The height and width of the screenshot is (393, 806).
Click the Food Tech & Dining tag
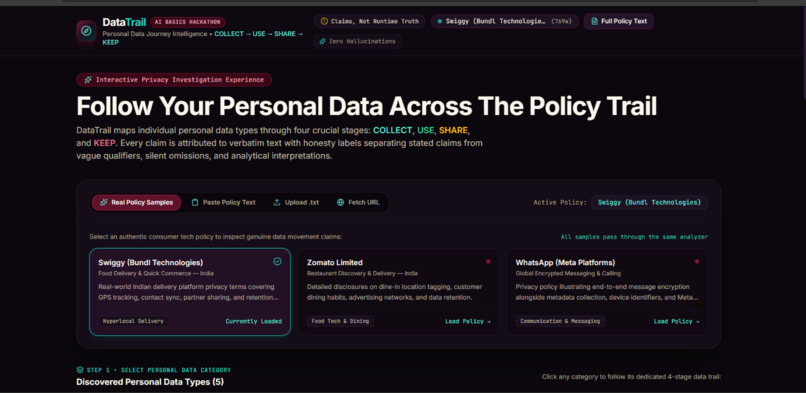click(341, 321)
